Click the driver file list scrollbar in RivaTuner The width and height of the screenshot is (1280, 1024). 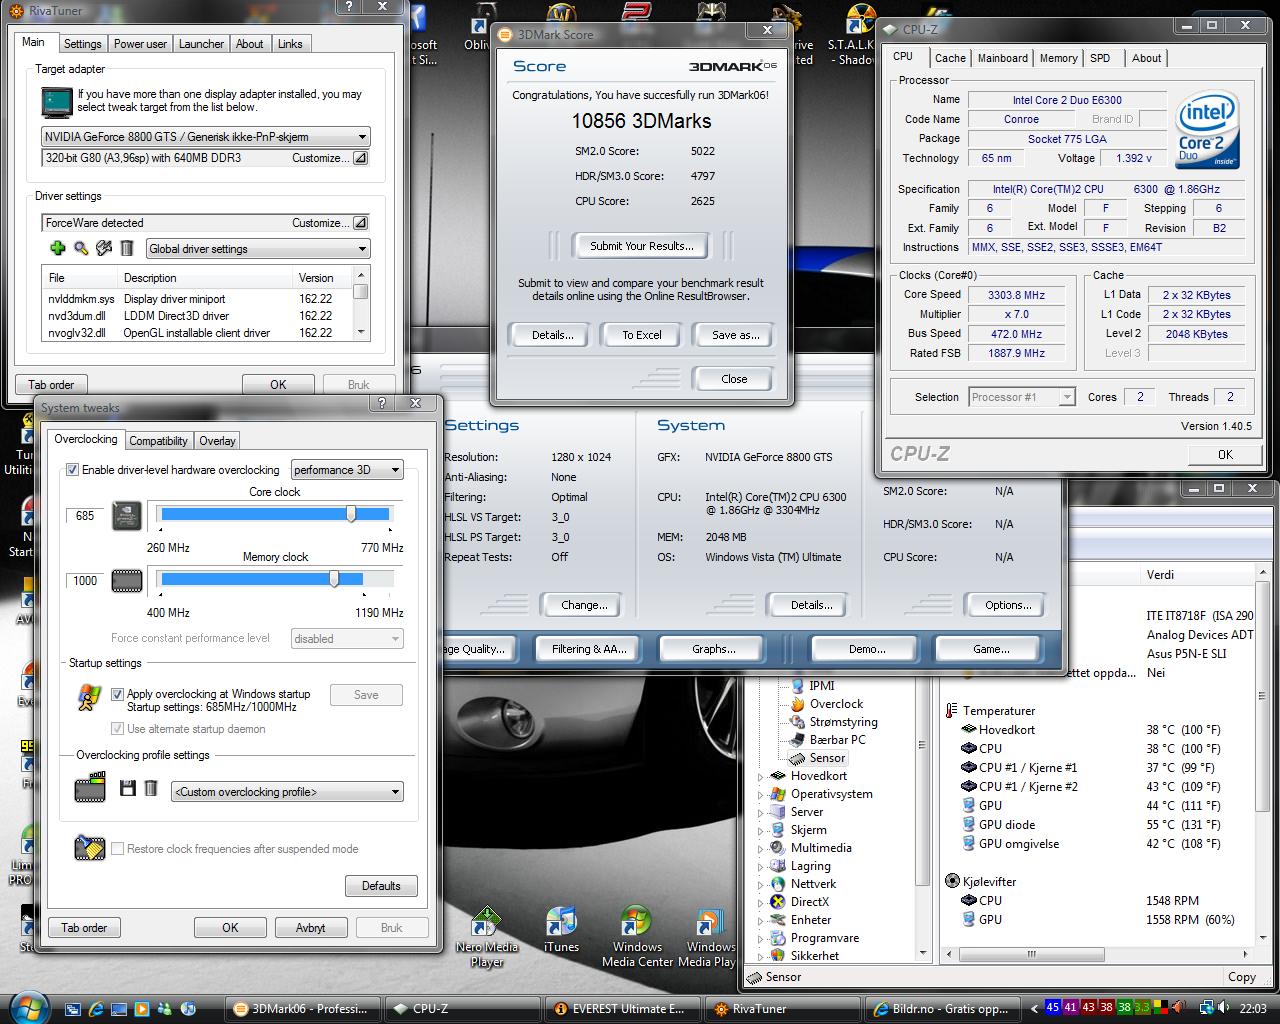[x=361, y=304]
